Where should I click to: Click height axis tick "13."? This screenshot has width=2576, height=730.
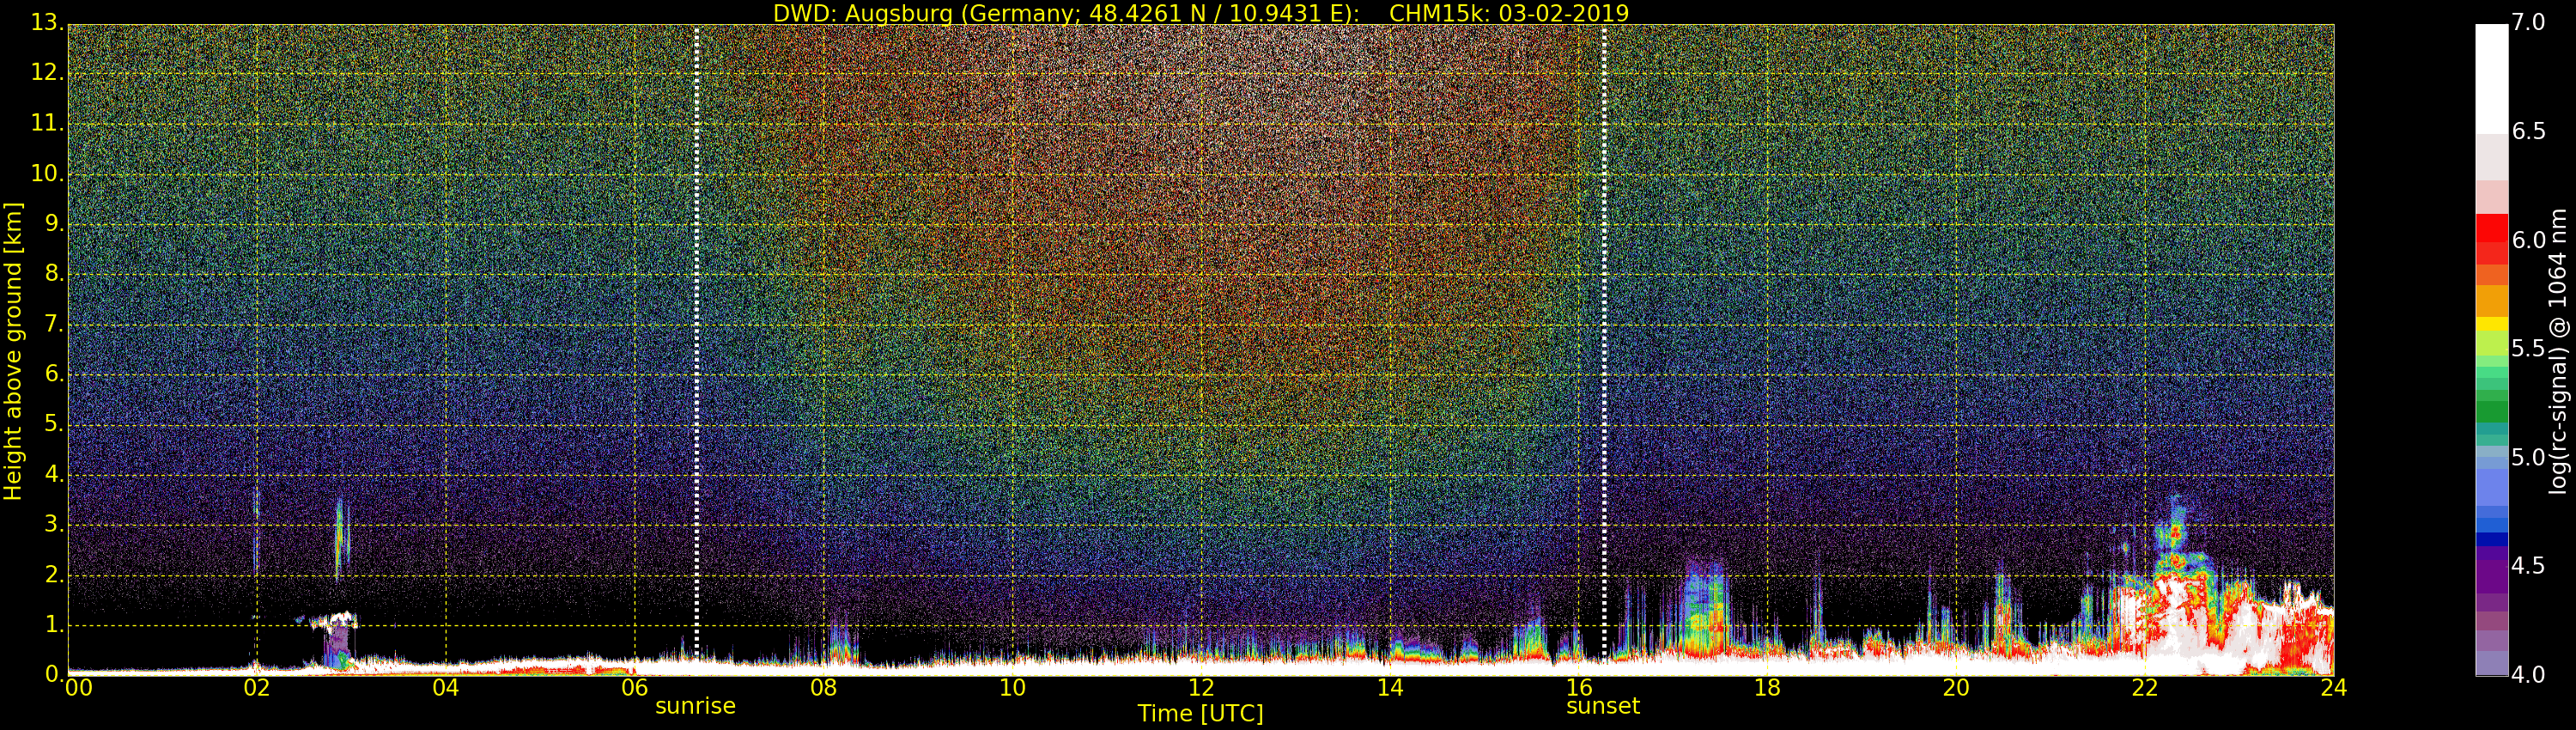[47, 23]
